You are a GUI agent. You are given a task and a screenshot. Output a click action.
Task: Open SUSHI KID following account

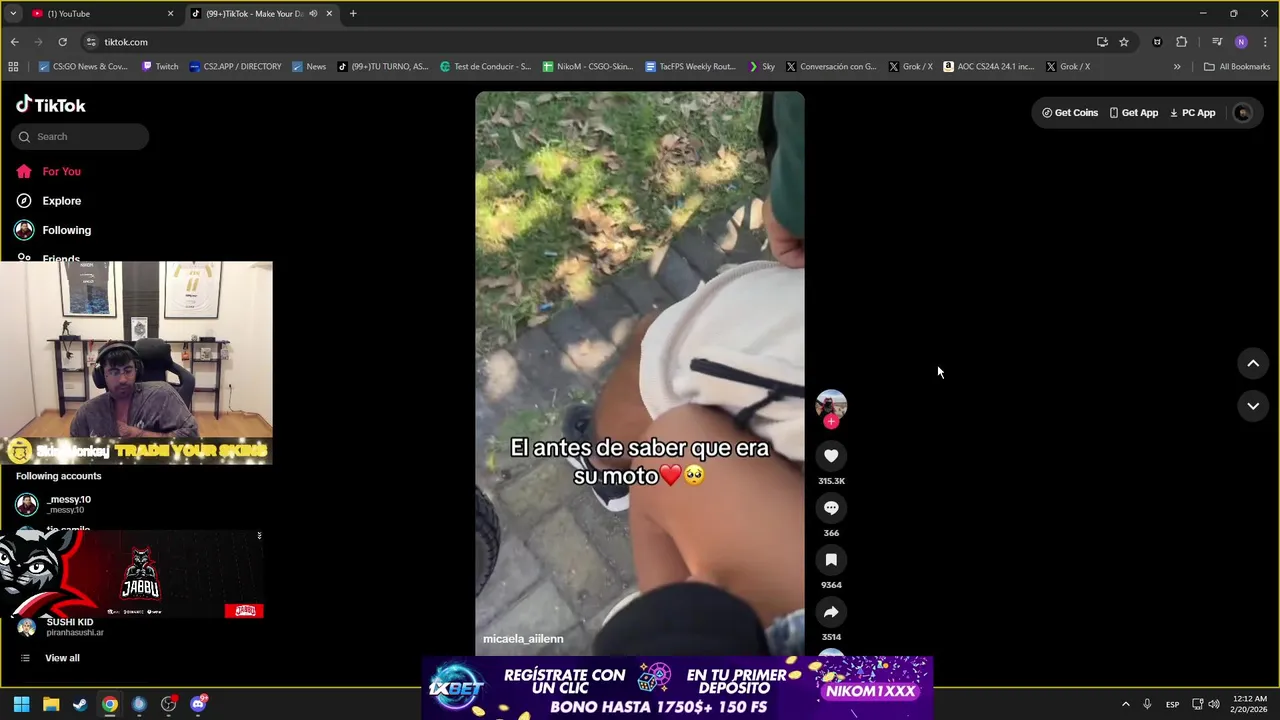coord(69,627)
